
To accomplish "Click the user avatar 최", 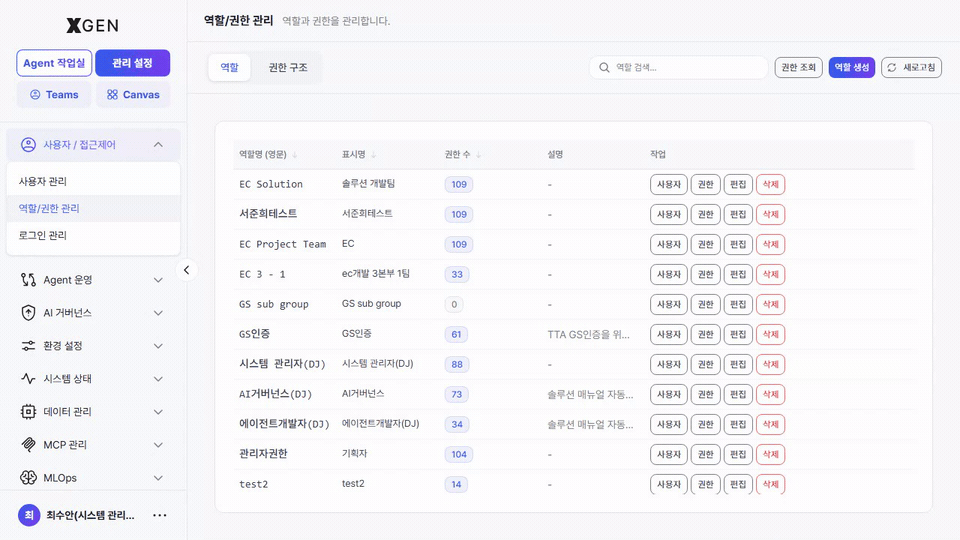I will [29, 515].
